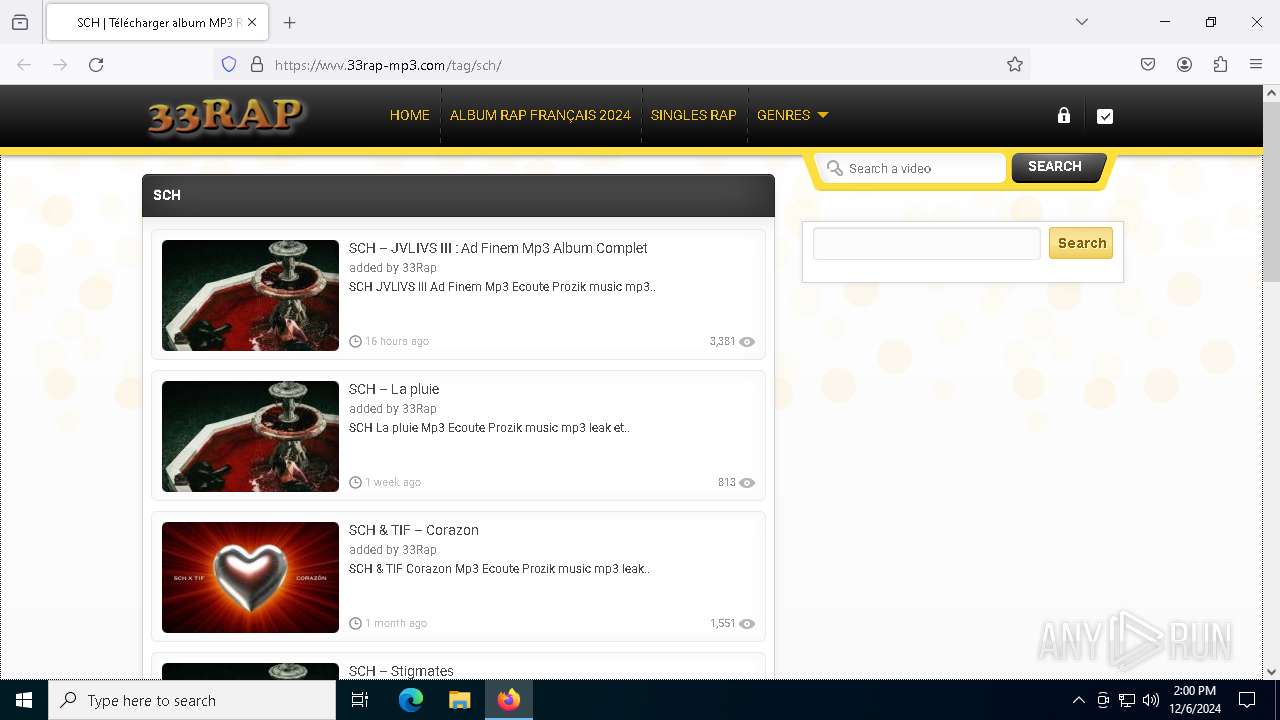Open the SCH – Stigmates link
The image size is (1280, 720).
pos(401,671)
